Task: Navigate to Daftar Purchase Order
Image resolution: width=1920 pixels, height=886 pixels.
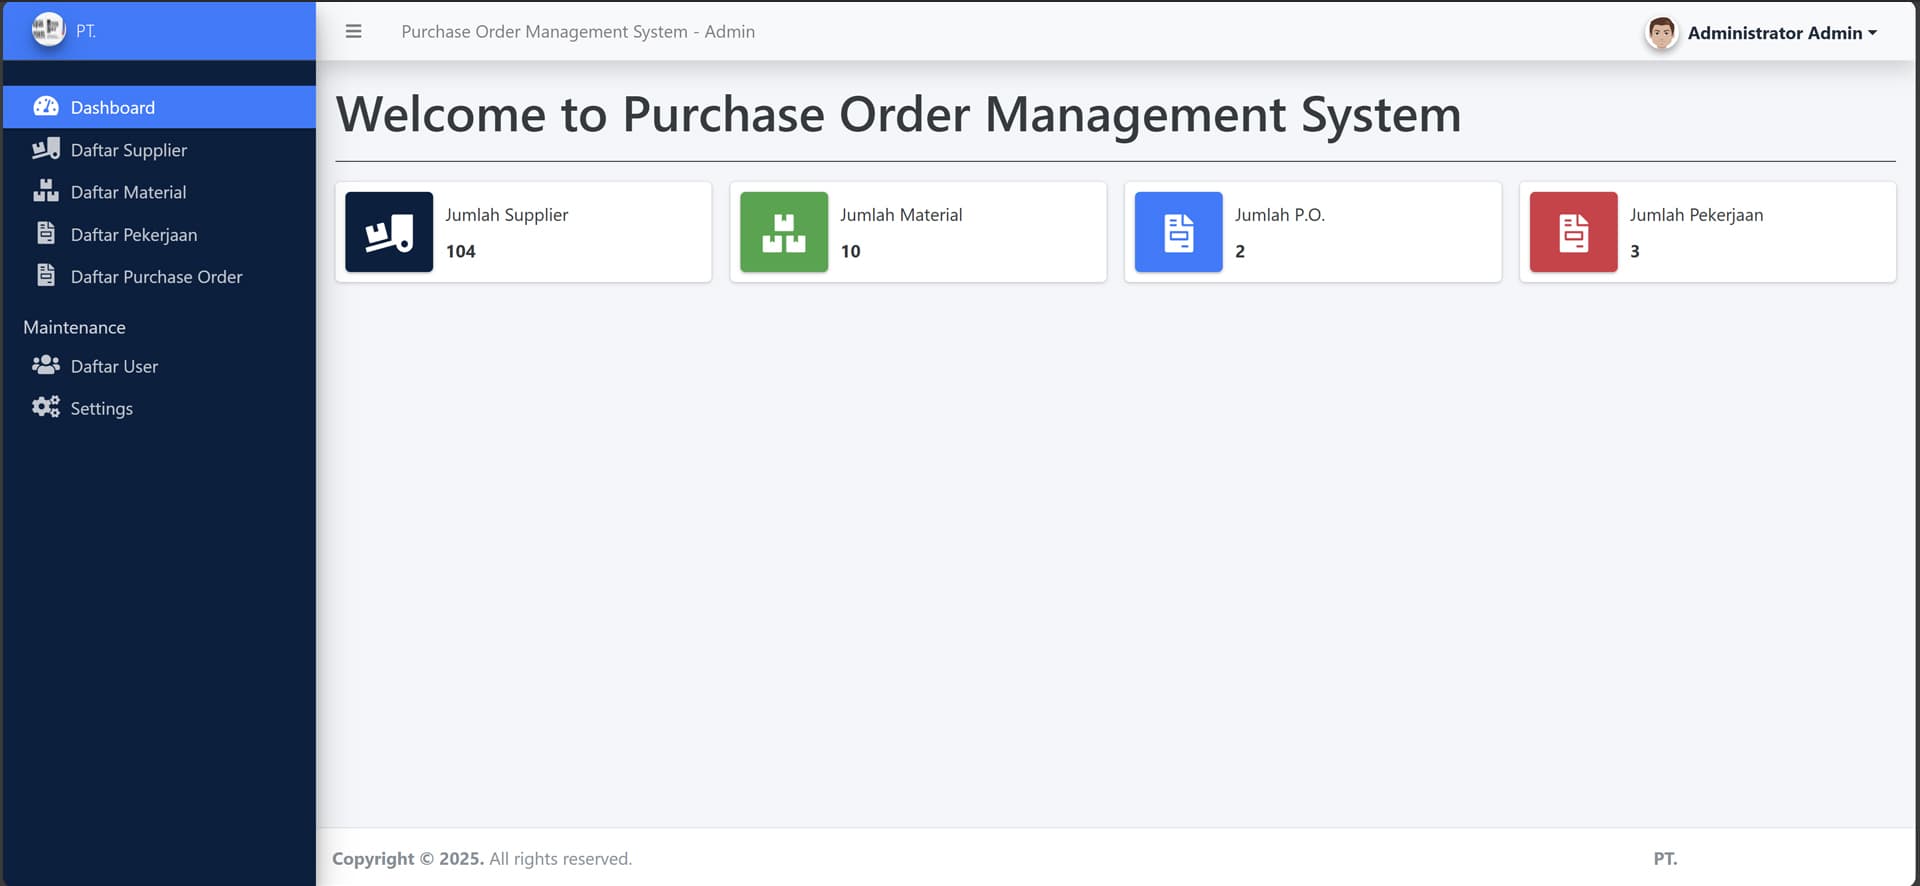Action: pyautogui.click(x=159, y=276)
